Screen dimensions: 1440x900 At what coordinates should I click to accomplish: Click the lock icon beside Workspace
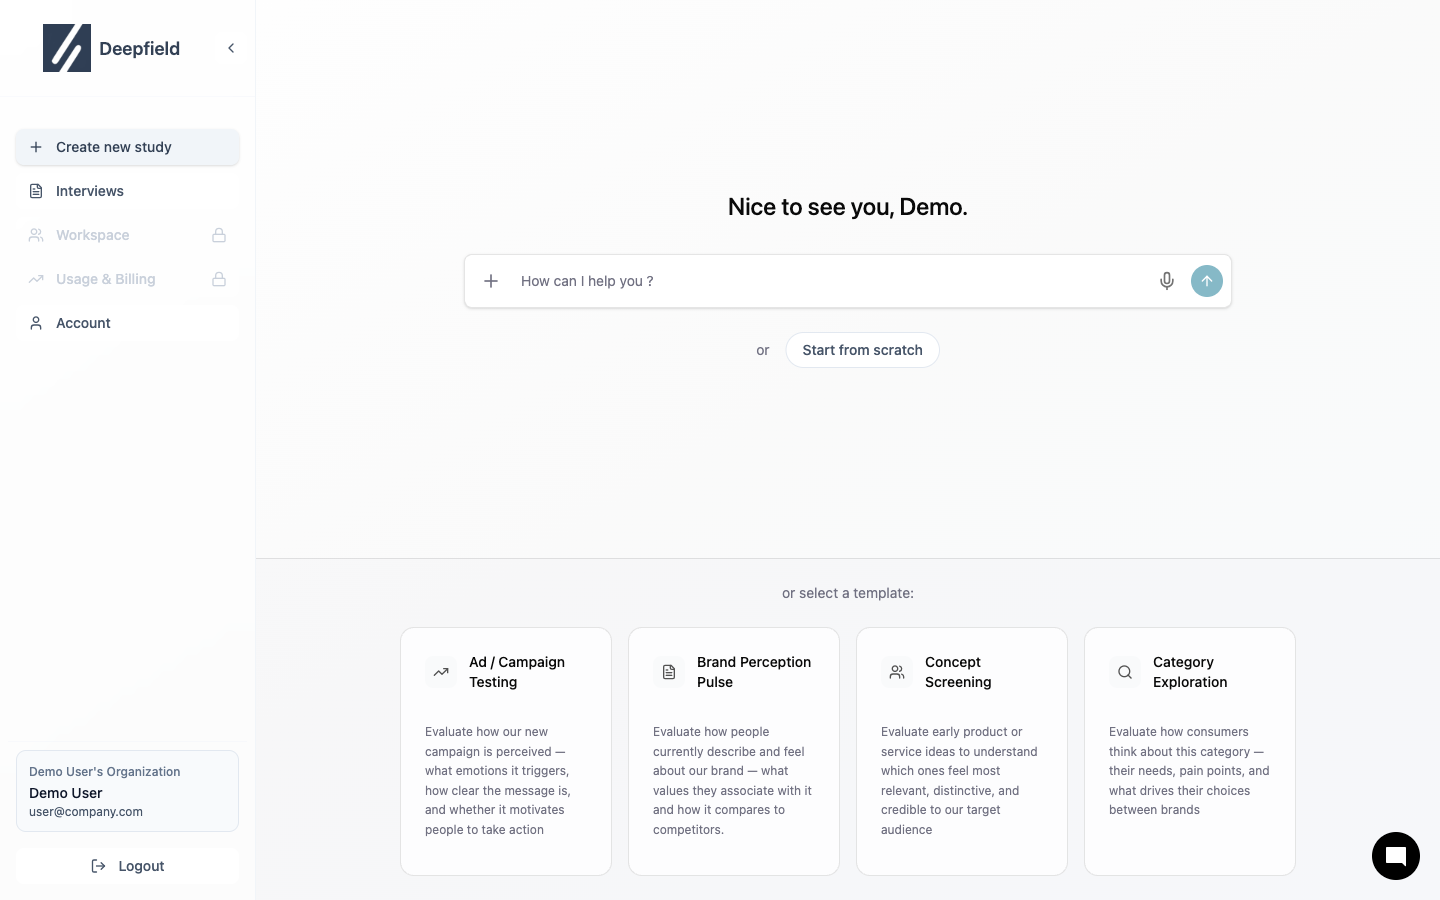219,235
